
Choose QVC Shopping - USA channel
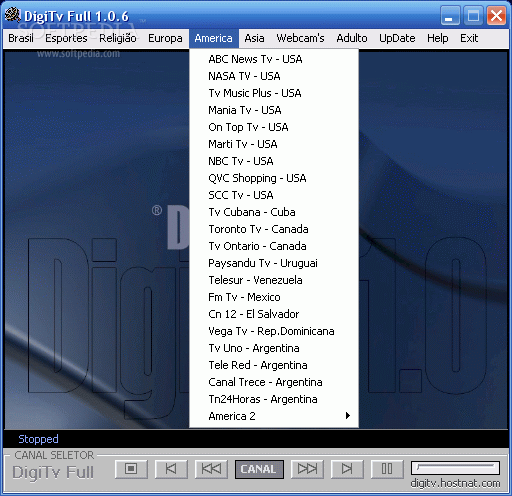point(274,178)
